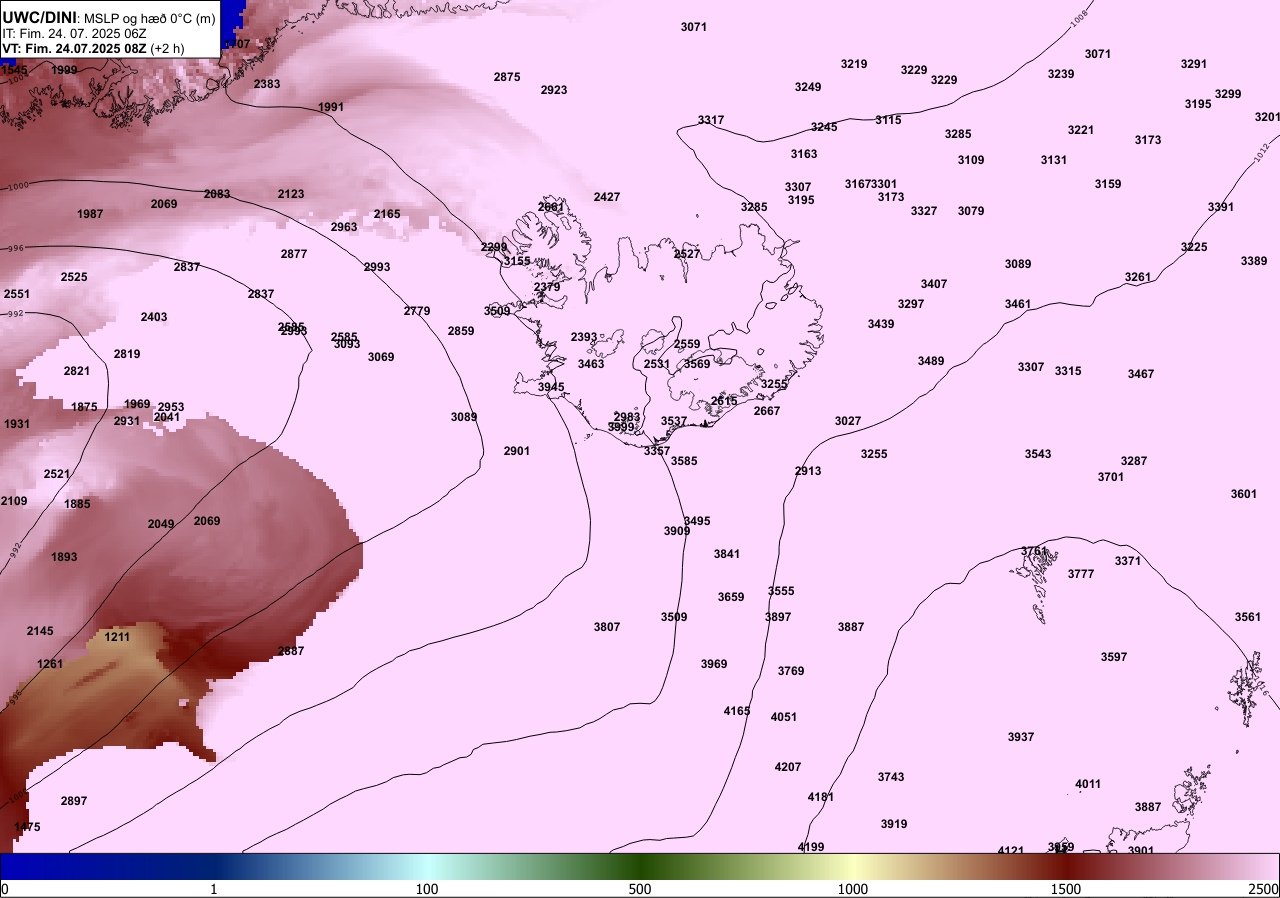This screenshot has width=1280, height=898.
Task: Click the 3743 height value
Action: pos(891,777)
